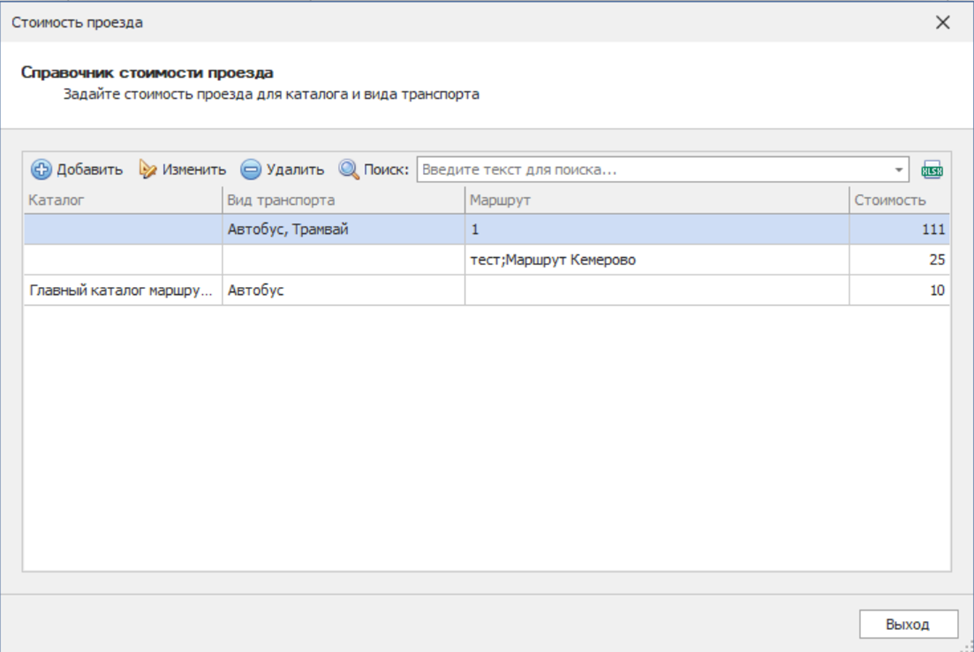974x652 pixels.
Task: Select the тест;Маршрут Кемерово row
Action: pyautogui.click(x=553, y=260)
